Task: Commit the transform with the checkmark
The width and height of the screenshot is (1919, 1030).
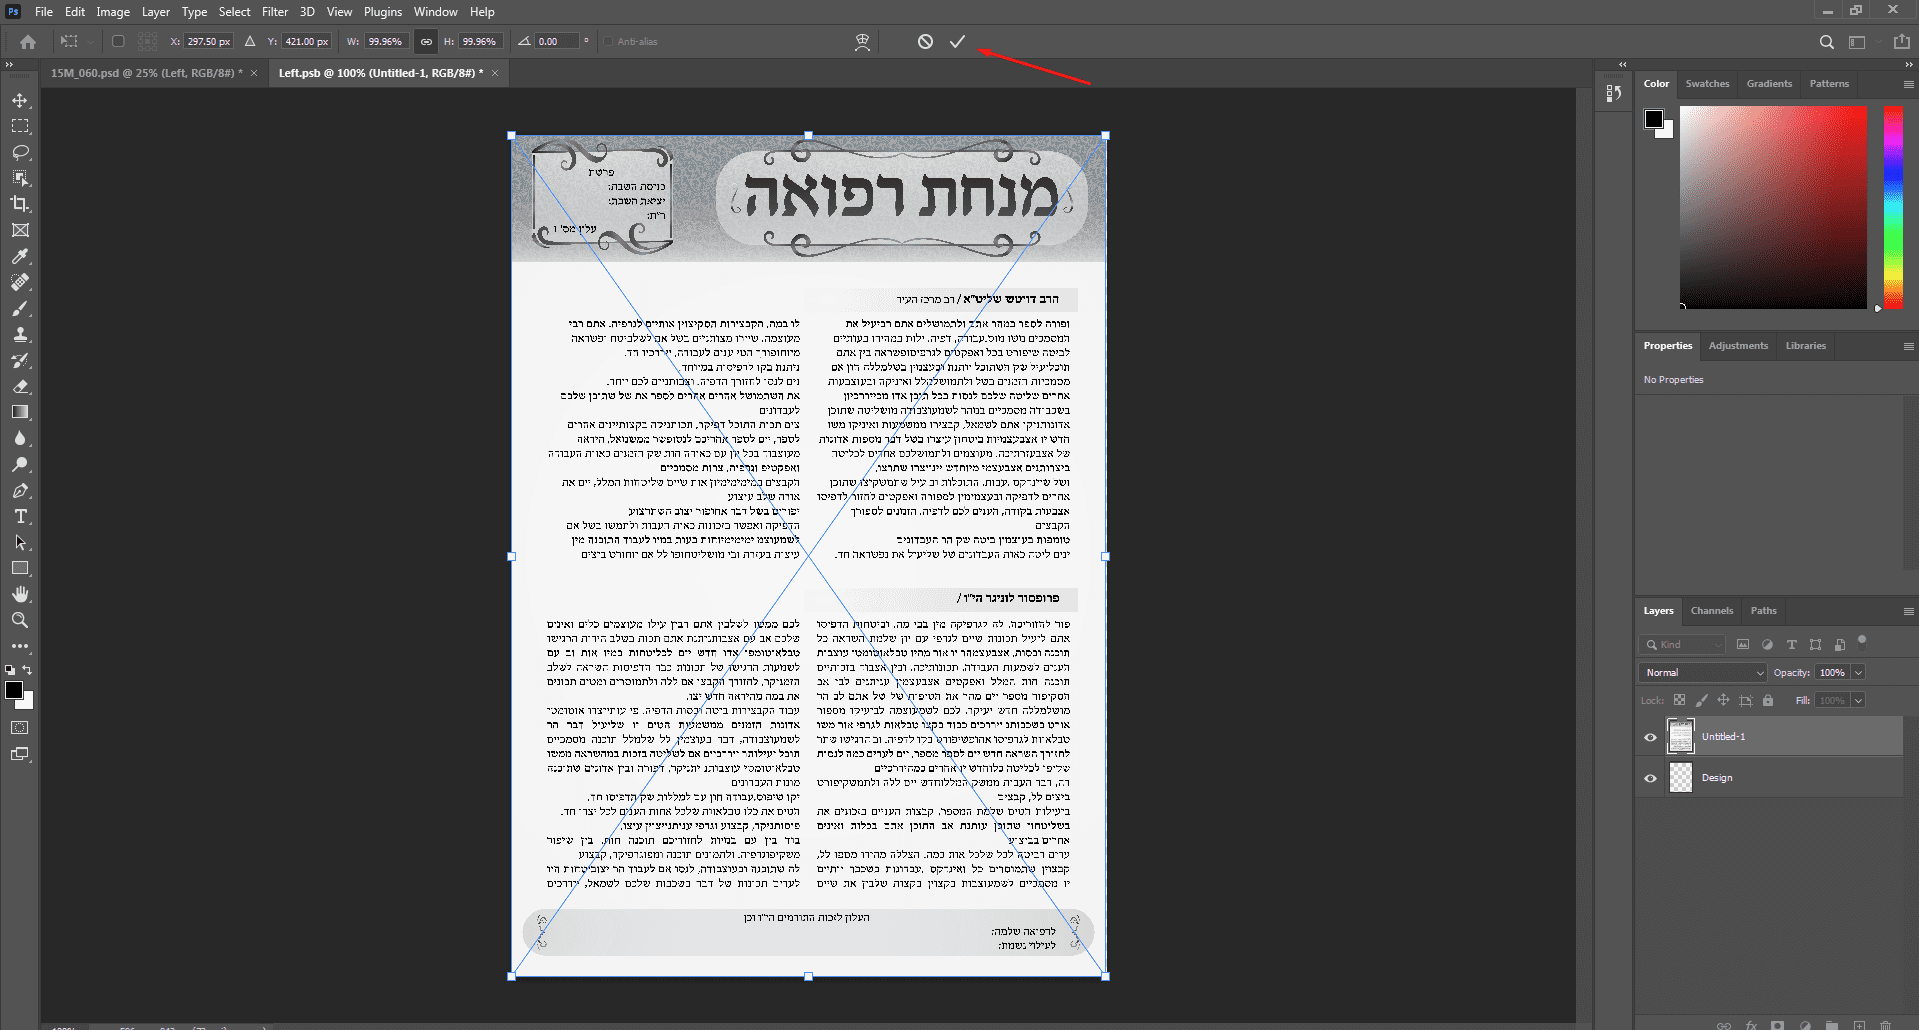Action: tap(957, 42)
